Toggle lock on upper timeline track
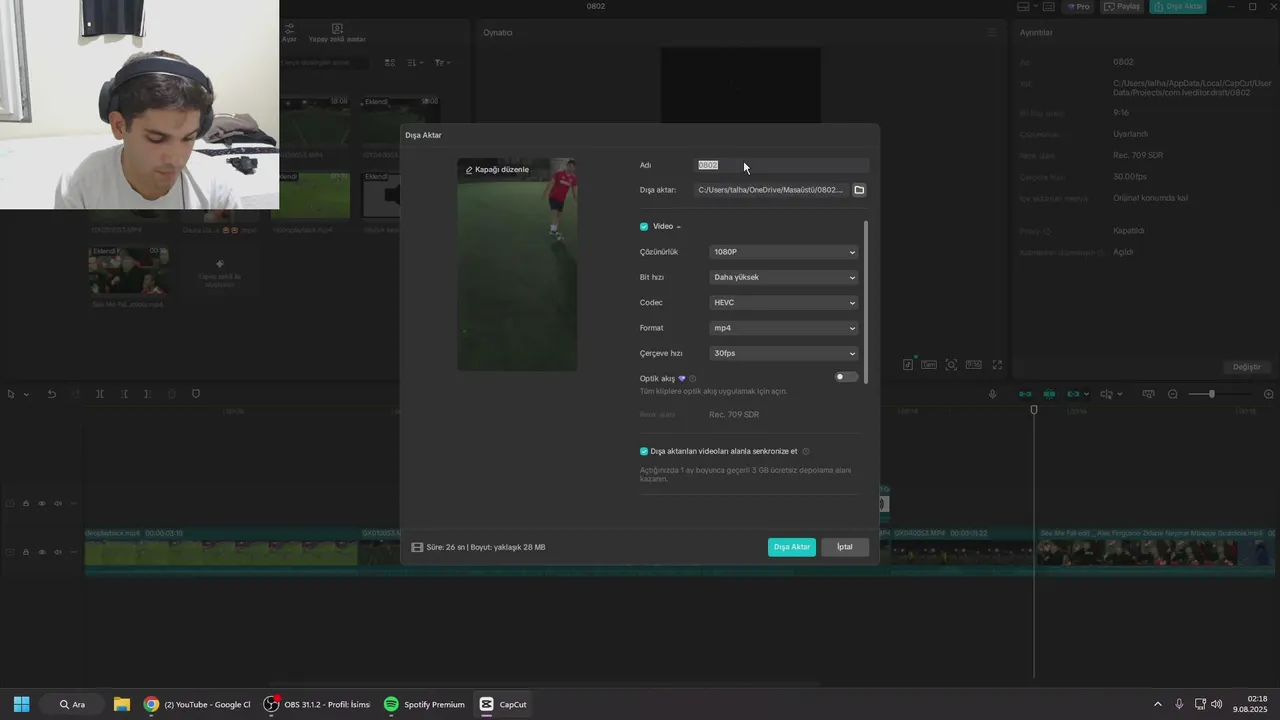1280x720 pixels. click(26, 504)
